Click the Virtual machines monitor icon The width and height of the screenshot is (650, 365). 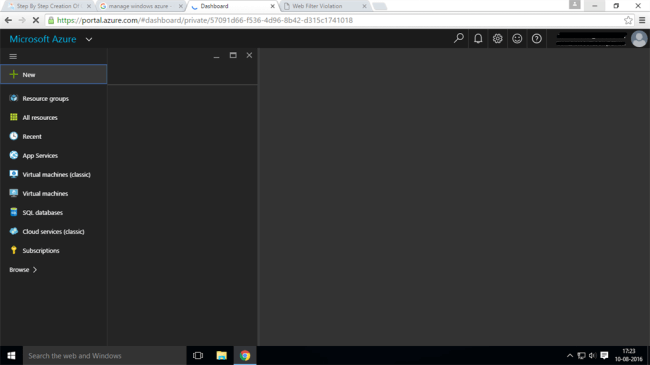point(14,193)
